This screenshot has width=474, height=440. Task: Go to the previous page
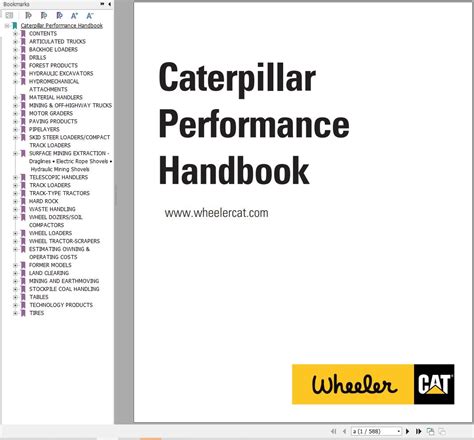point(344,431)
